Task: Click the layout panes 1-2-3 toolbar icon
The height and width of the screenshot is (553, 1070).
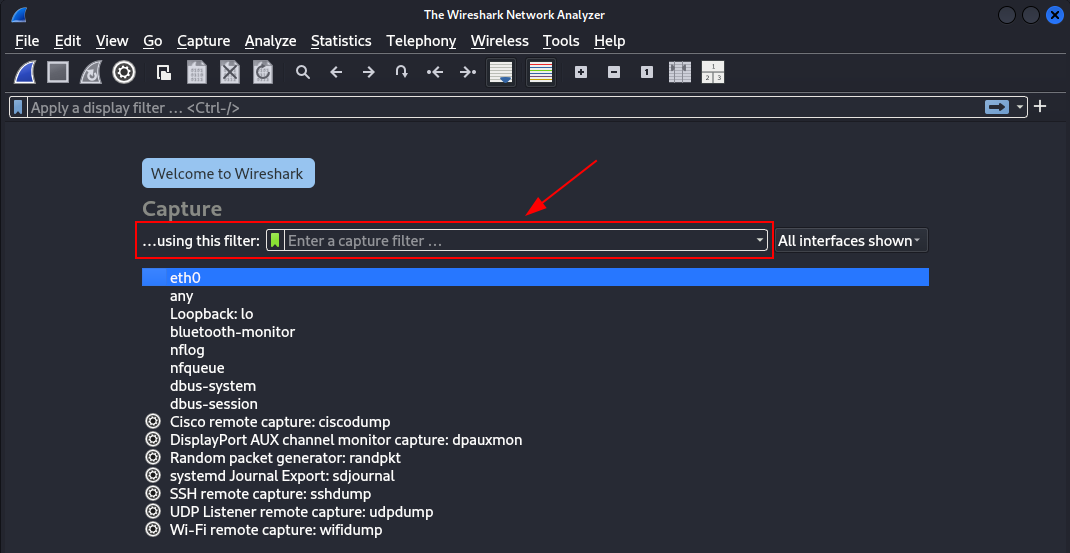Action: tap(712, 72)
